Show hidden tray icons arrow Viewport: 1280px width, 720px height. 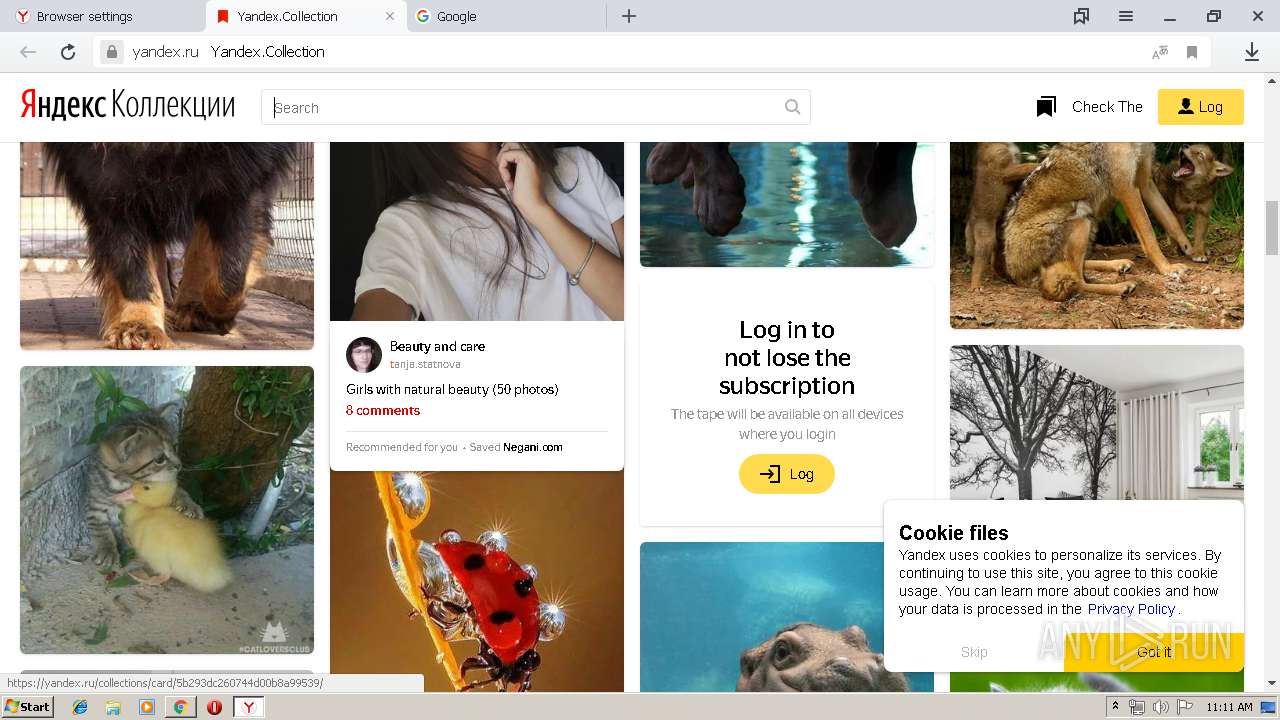click(x=1115, y=707)
